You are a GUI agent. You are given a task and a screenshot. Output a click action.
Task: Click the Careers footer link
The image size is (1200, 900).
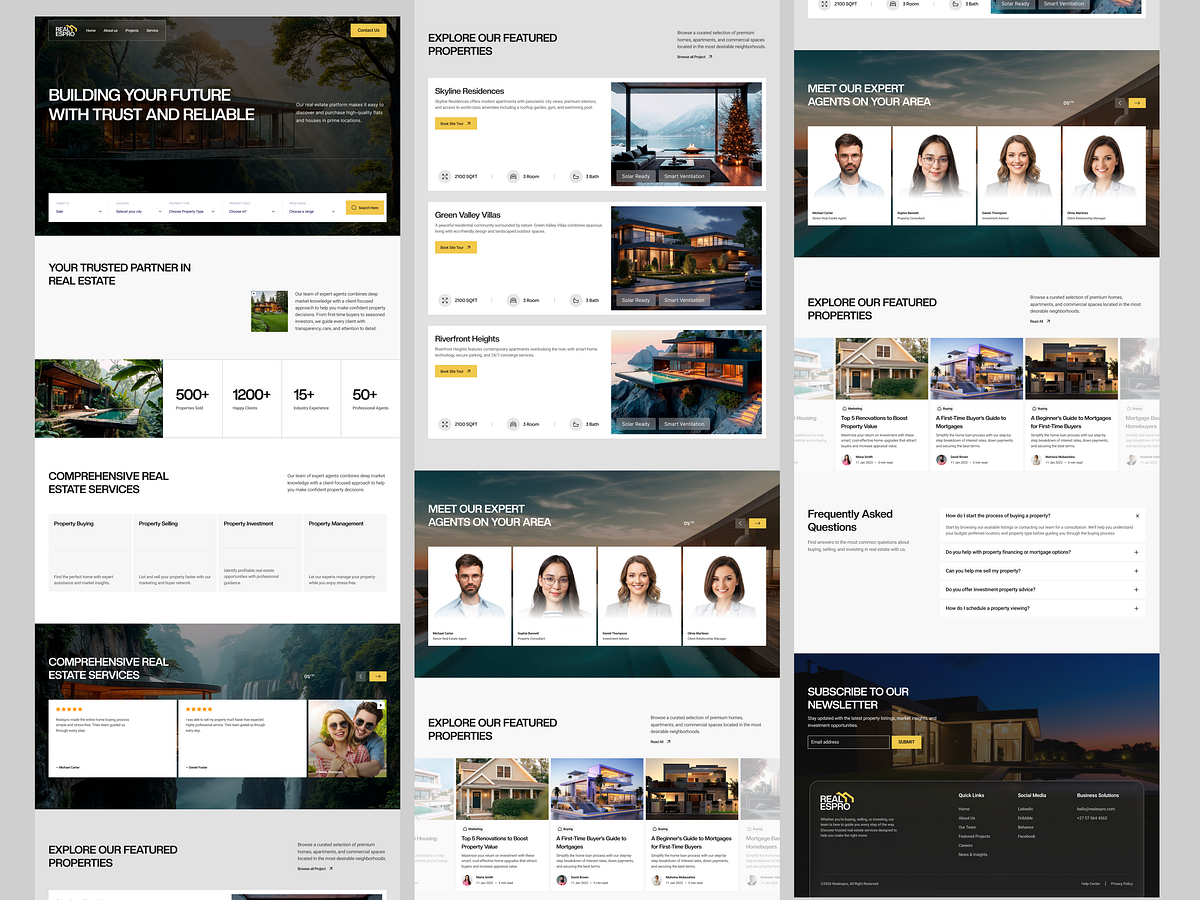coord(965,845)
